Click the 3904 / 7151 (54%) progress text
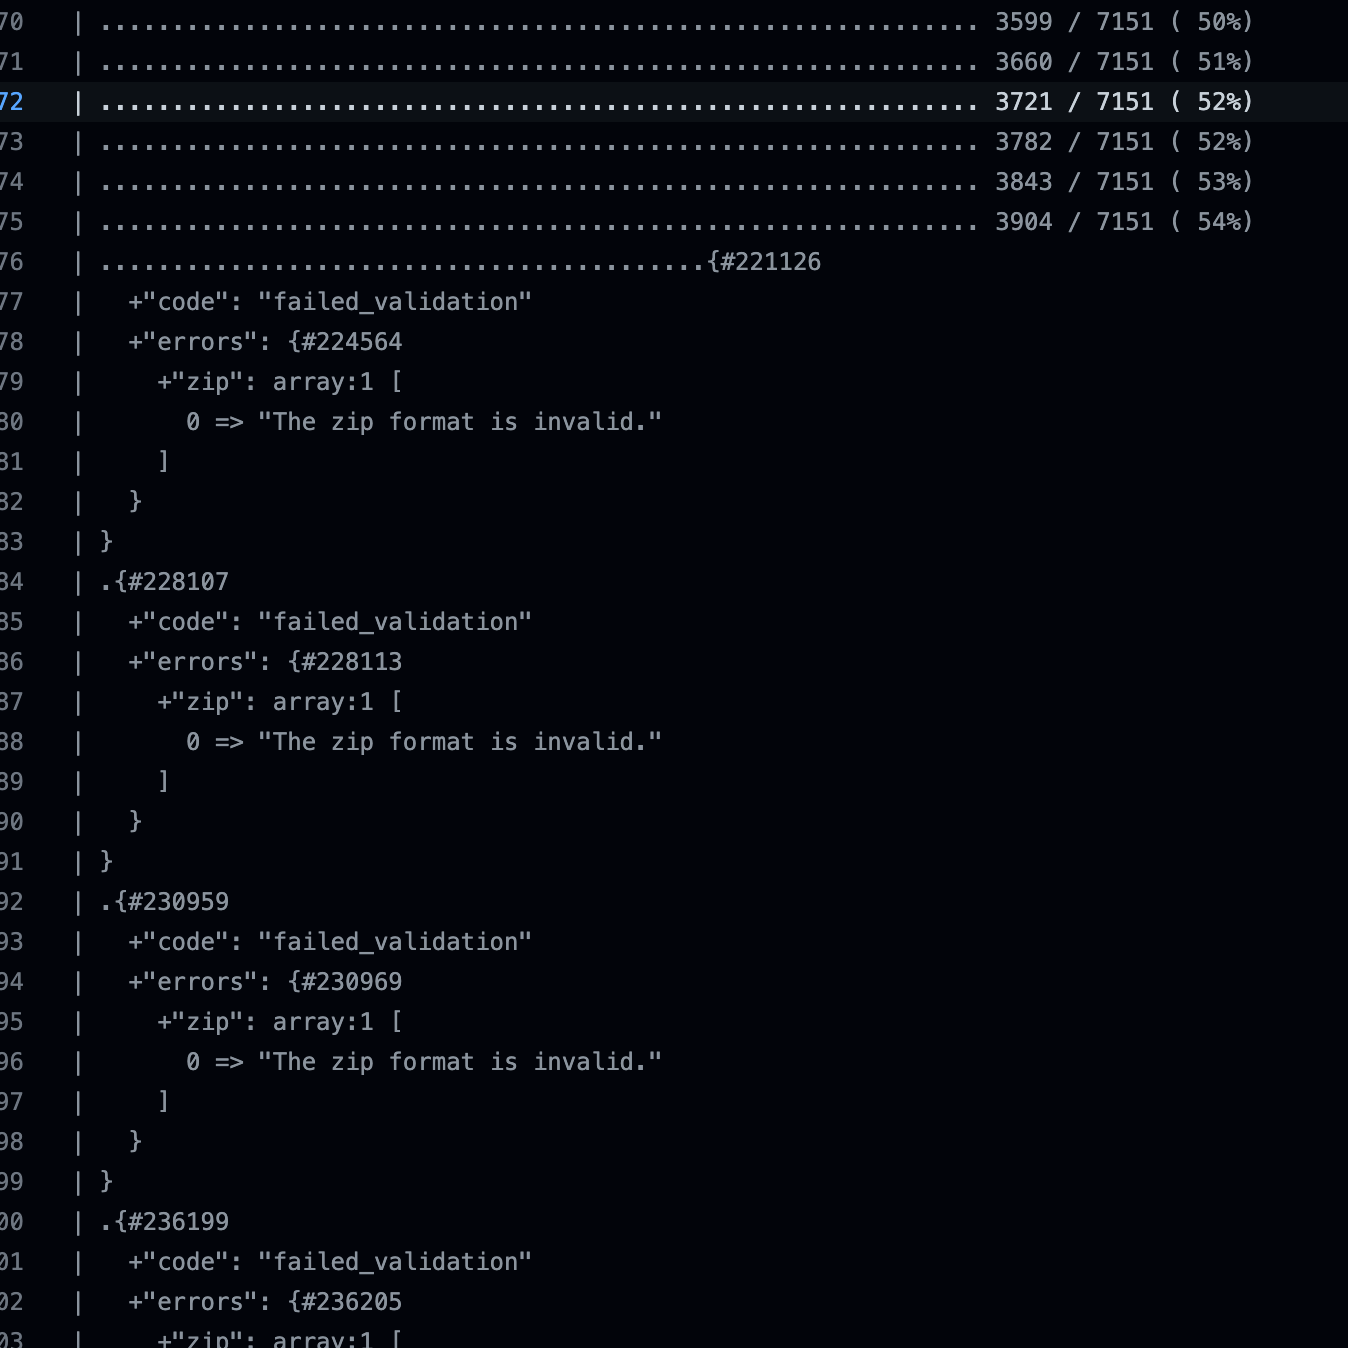This screenshot has width=1348, height=1348. pos(1123,222)
